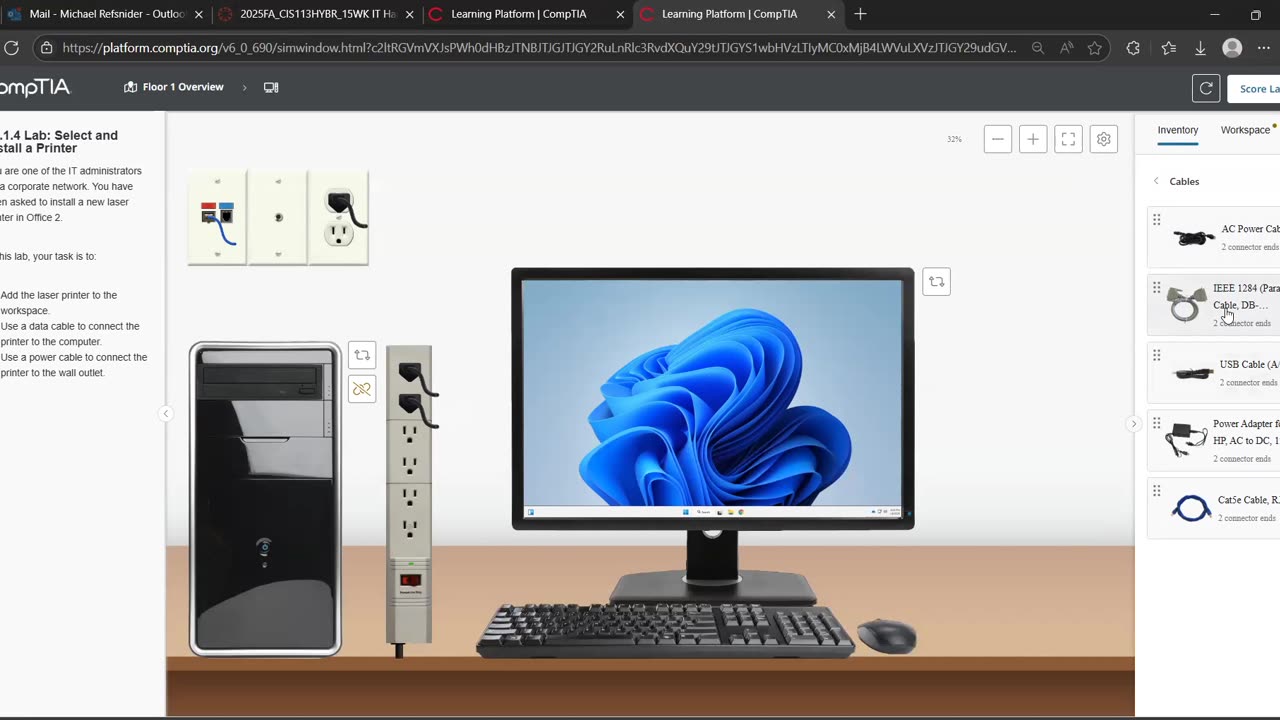Click the browser address bar URL
This screenshot has width=1280, height=720.
pos(539,48)
